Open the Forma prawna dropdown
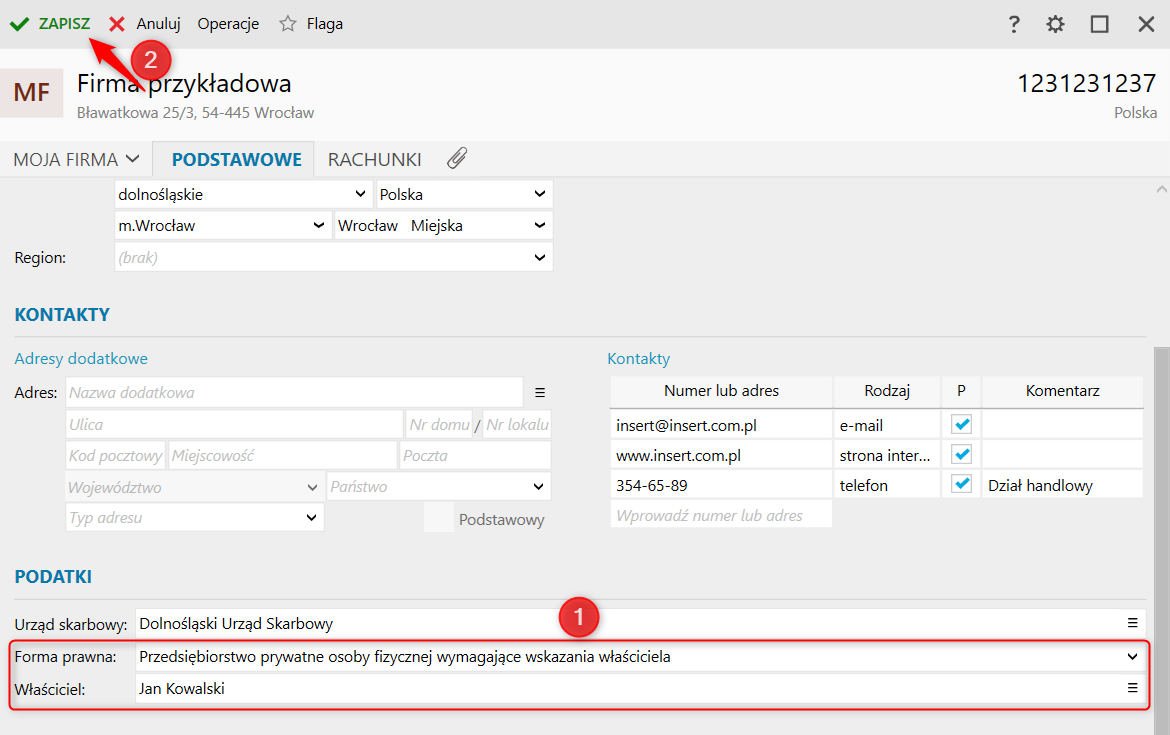The height and width of the screenshot is (735, 1170). pyautogui.click(x=640, y=657)
